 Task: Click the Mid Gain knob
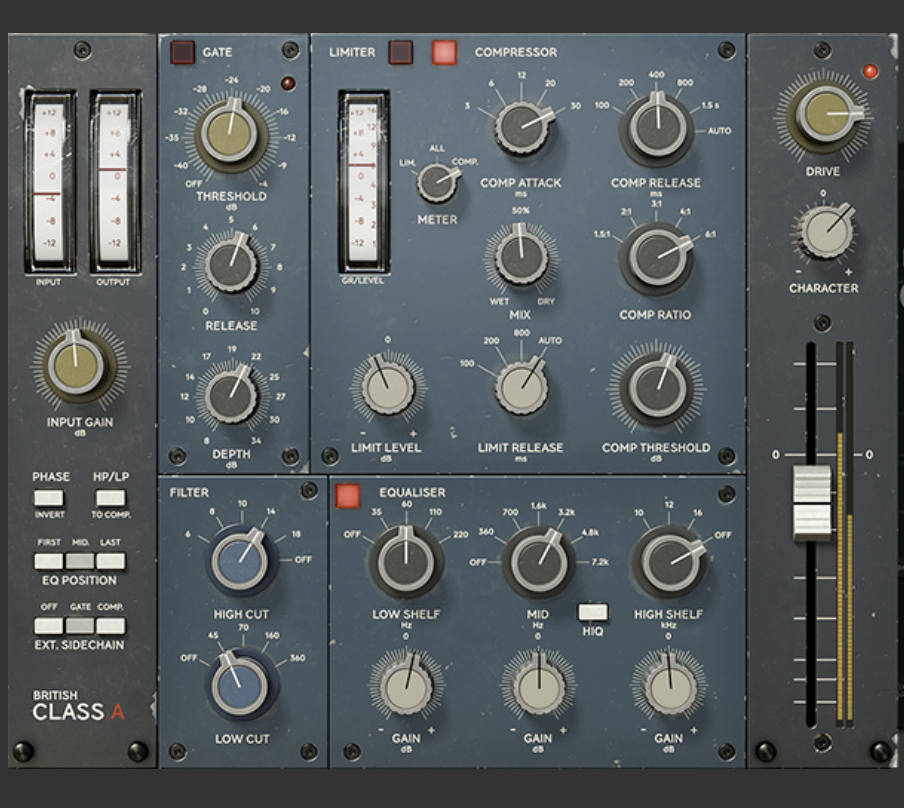[538, 687]
